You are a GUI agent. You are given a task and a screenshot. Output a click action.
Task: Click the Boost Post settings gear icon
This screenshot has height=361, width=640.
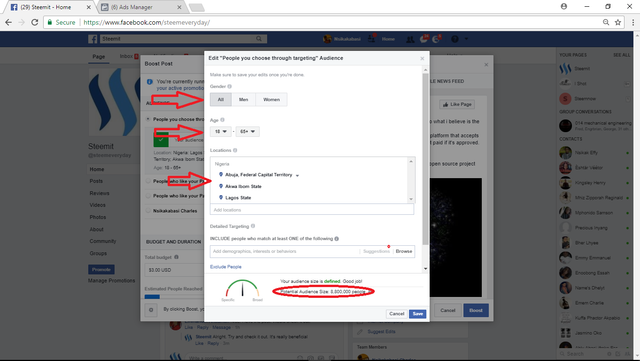pyautogui.click(x=151, y=310)
